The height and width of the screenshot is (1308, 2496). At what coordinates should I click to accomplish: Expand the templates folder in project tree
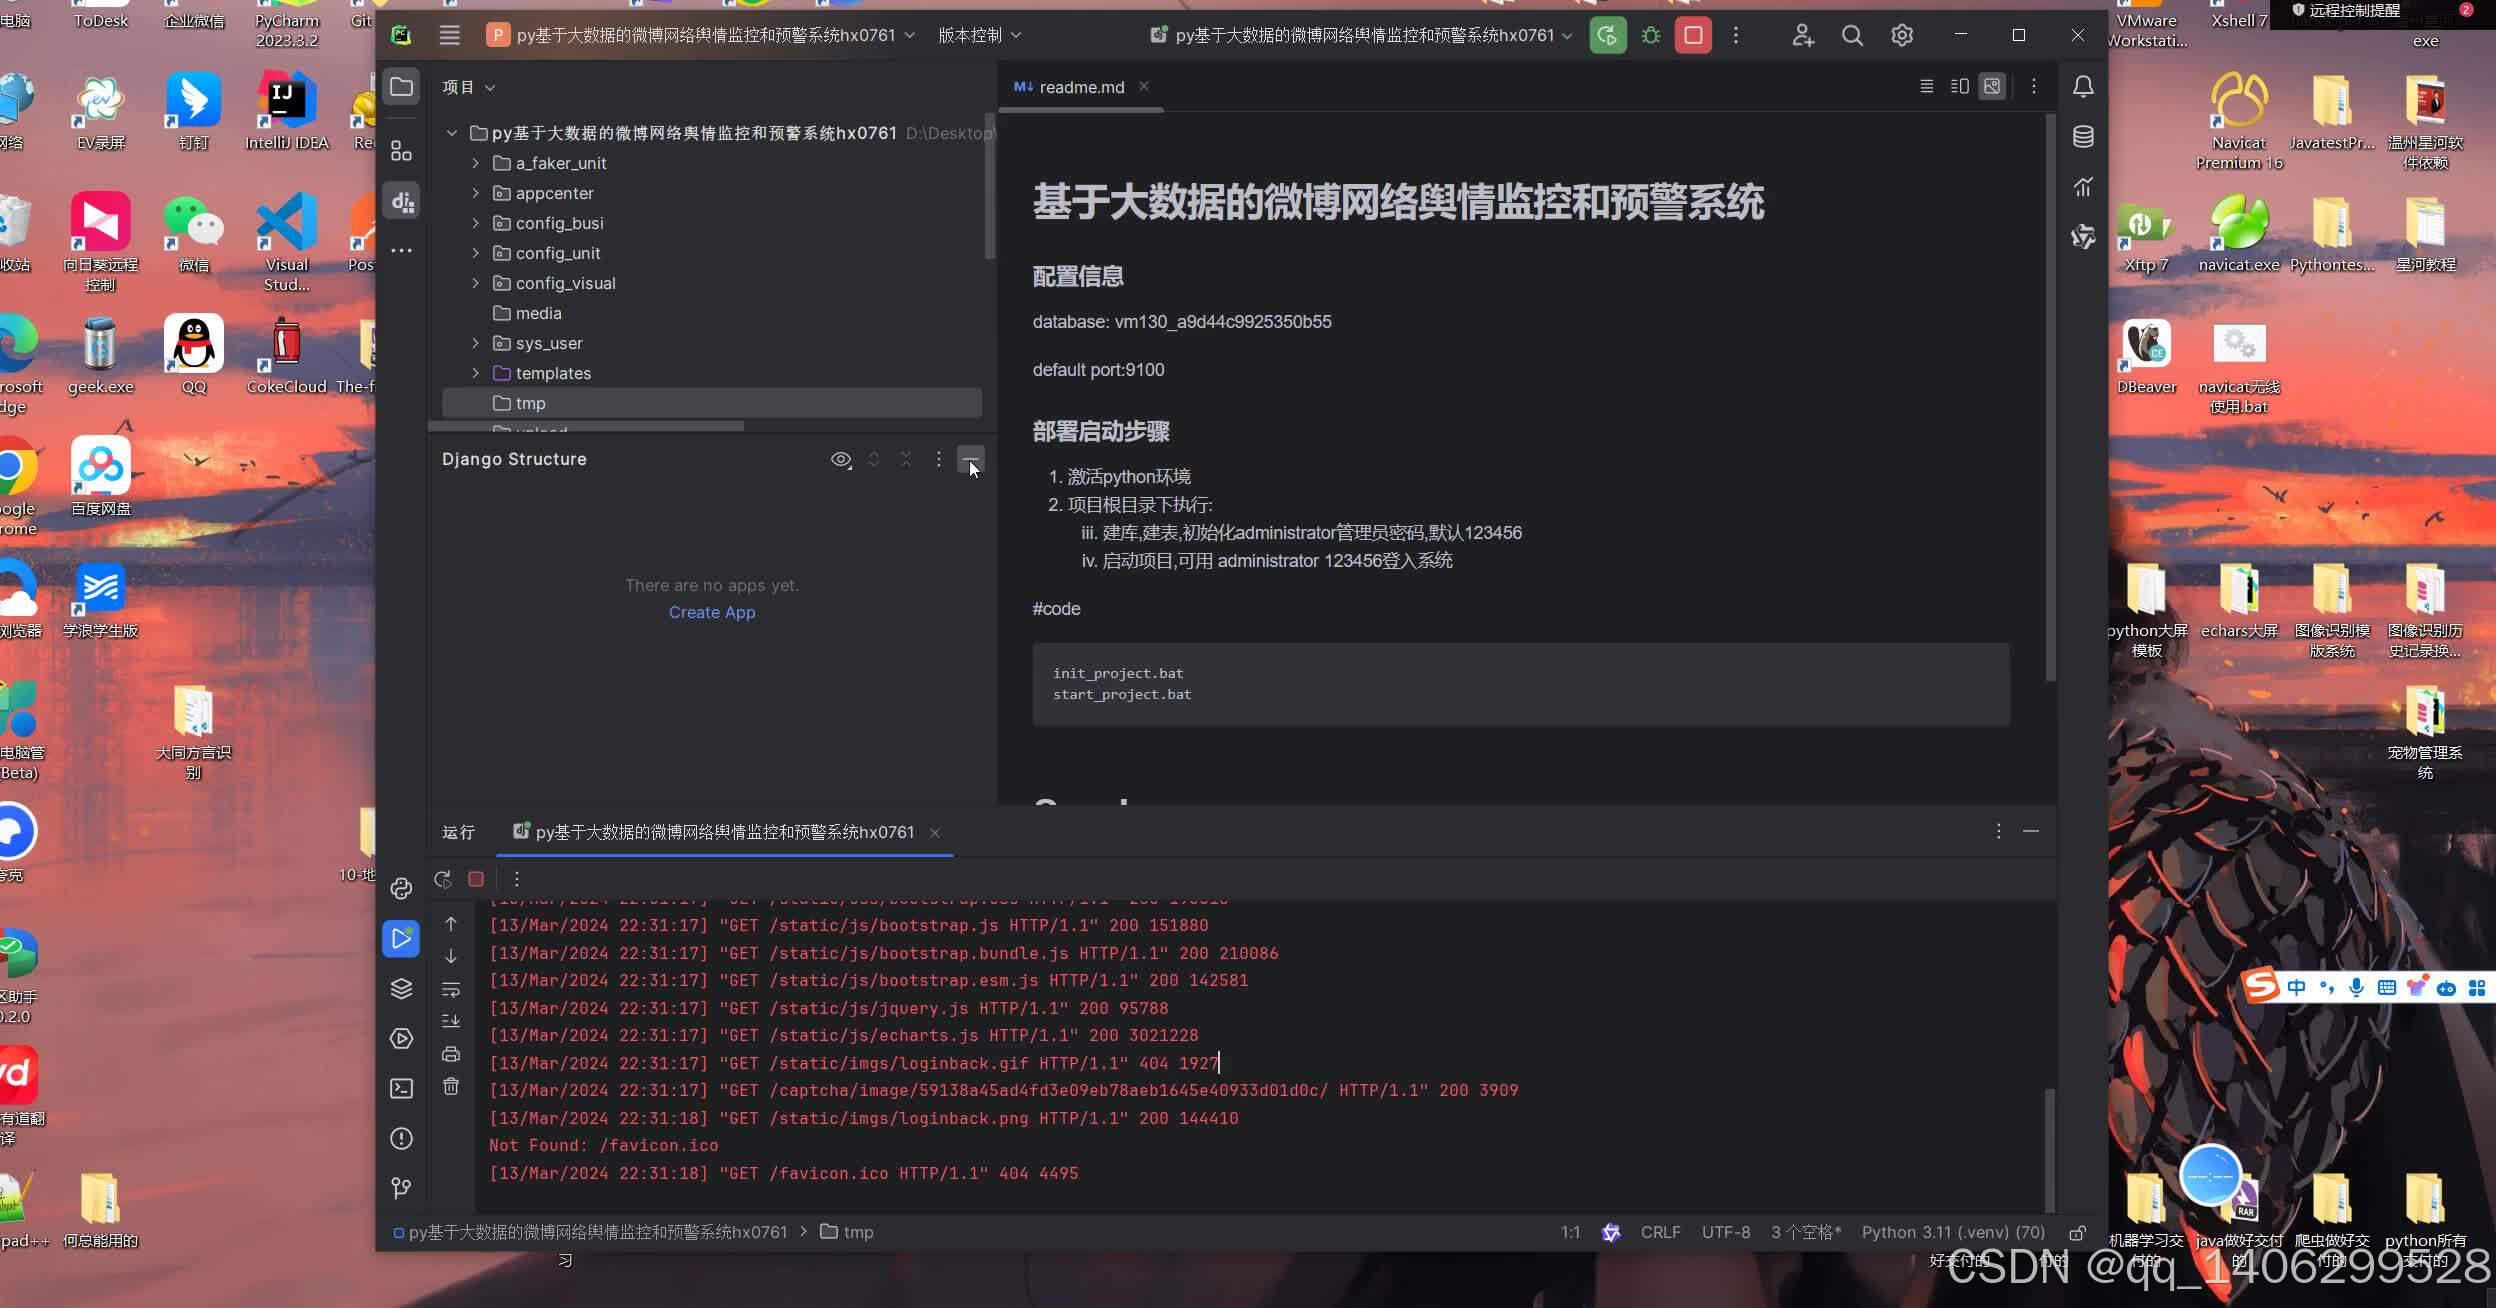coord(476,373)
